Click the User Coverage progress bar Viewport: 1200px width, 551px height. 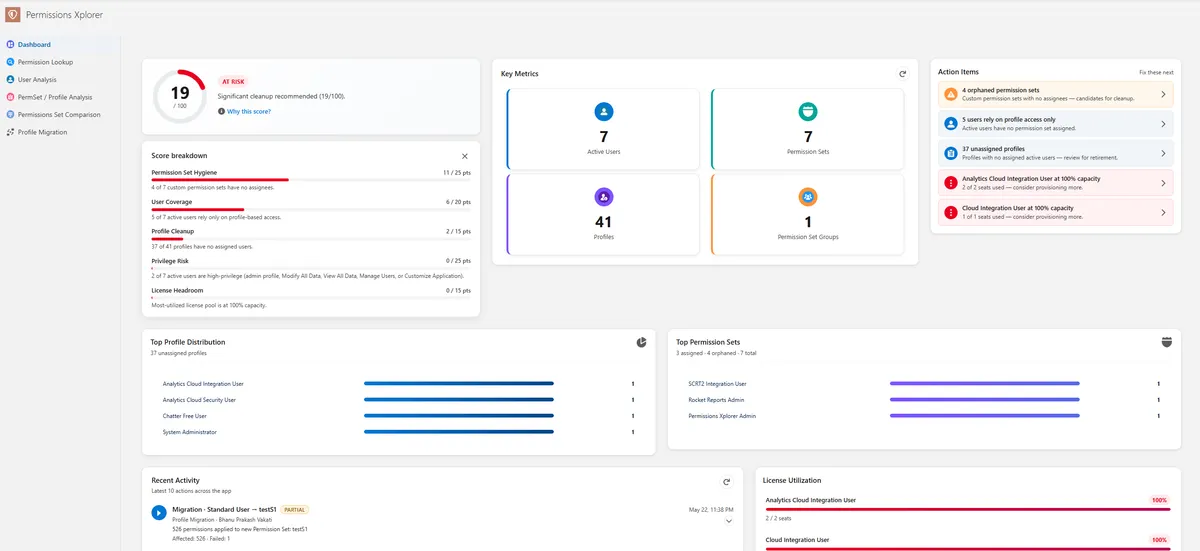tap(311, 210)
